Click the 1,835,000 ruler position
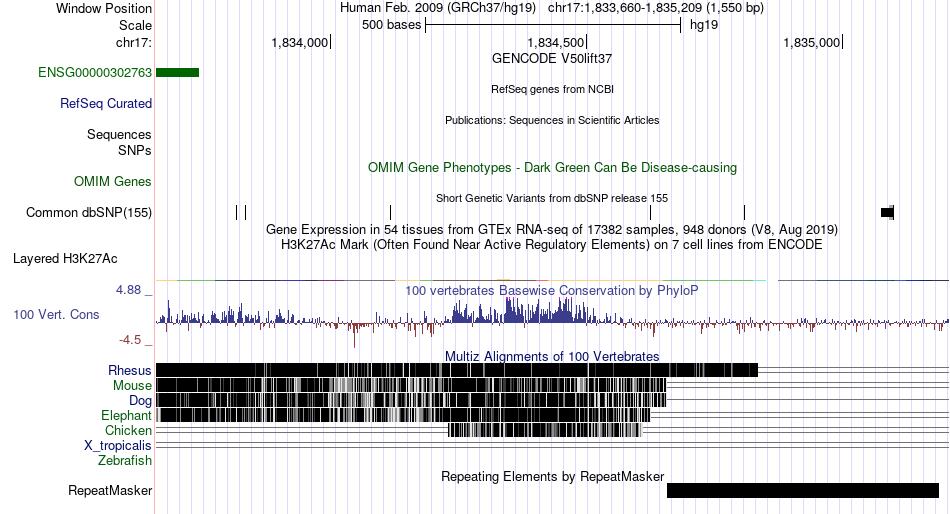The height and width of the screenshot is (514, 950). tap(812, 42)
